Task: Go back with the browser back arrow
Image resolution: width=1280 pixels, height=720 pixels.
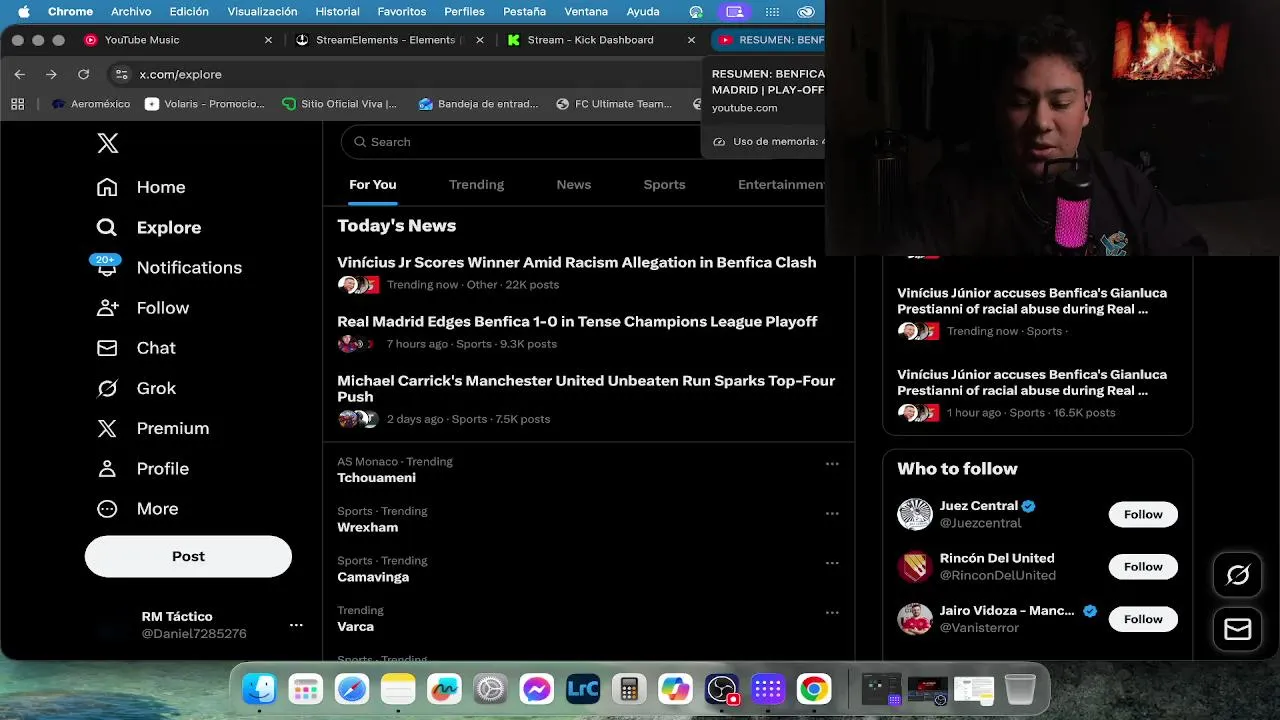Action: coord(20,74)
